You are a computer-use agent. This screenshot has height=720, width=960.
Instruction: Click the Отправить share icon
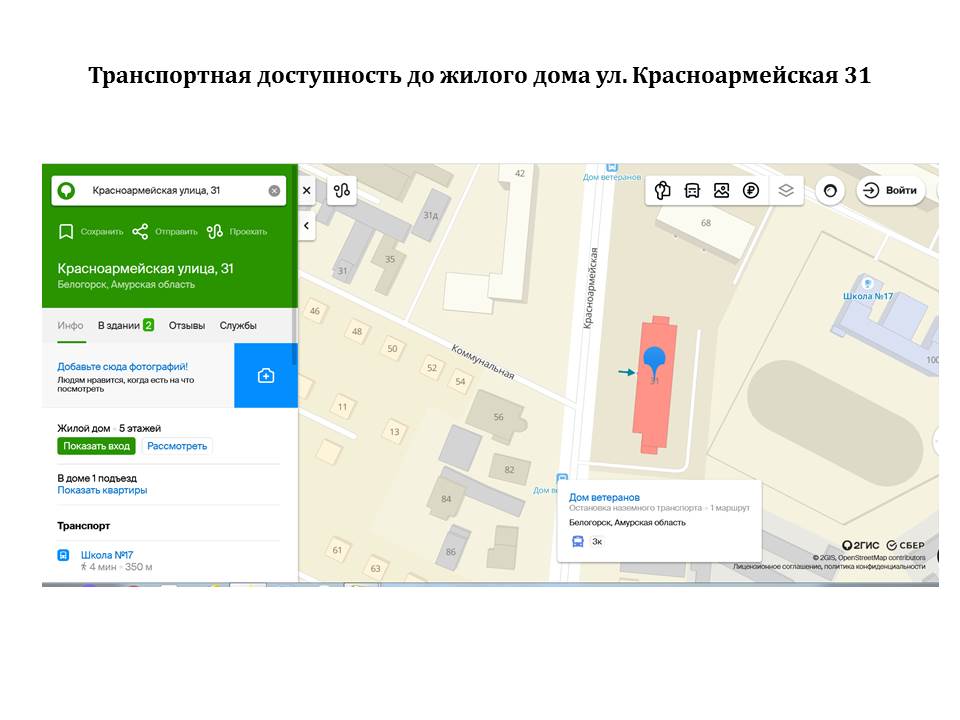(x=140, y=232)
